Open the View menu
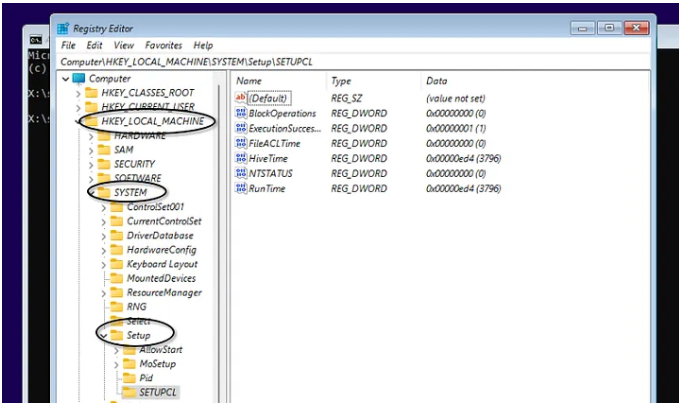The image size is (679, 408). pyautogui.click(x=123, y=46)
